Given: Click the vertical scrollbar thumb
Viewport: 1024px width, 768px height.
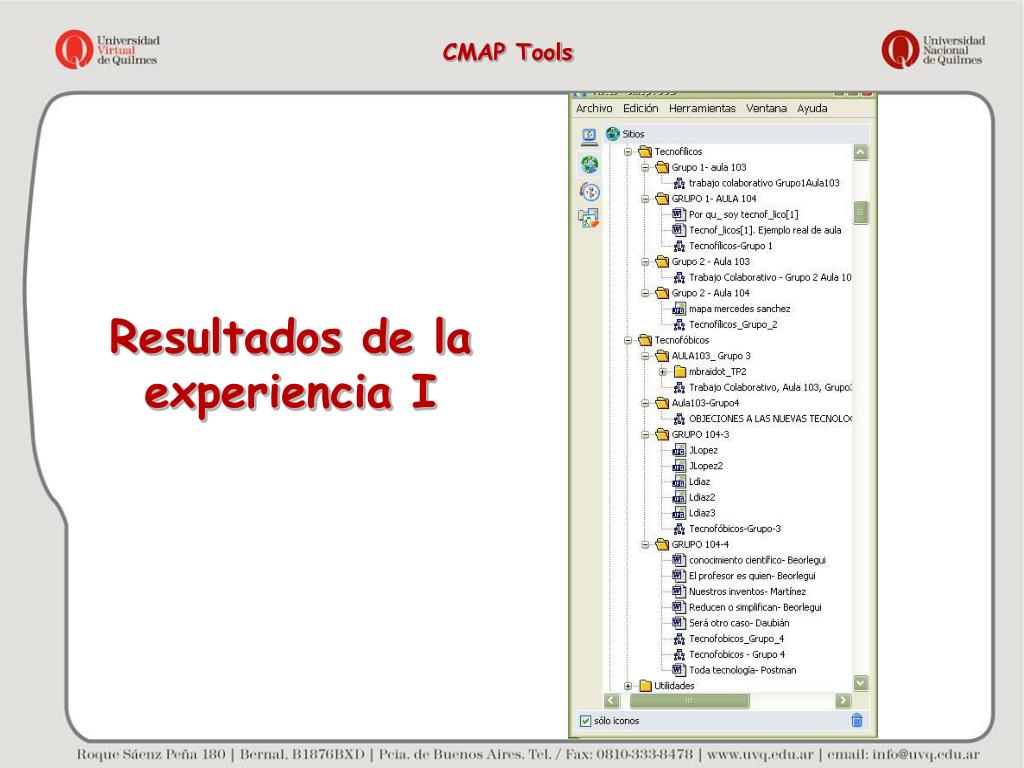Looking at the screenshot, I should click(861, 212).
